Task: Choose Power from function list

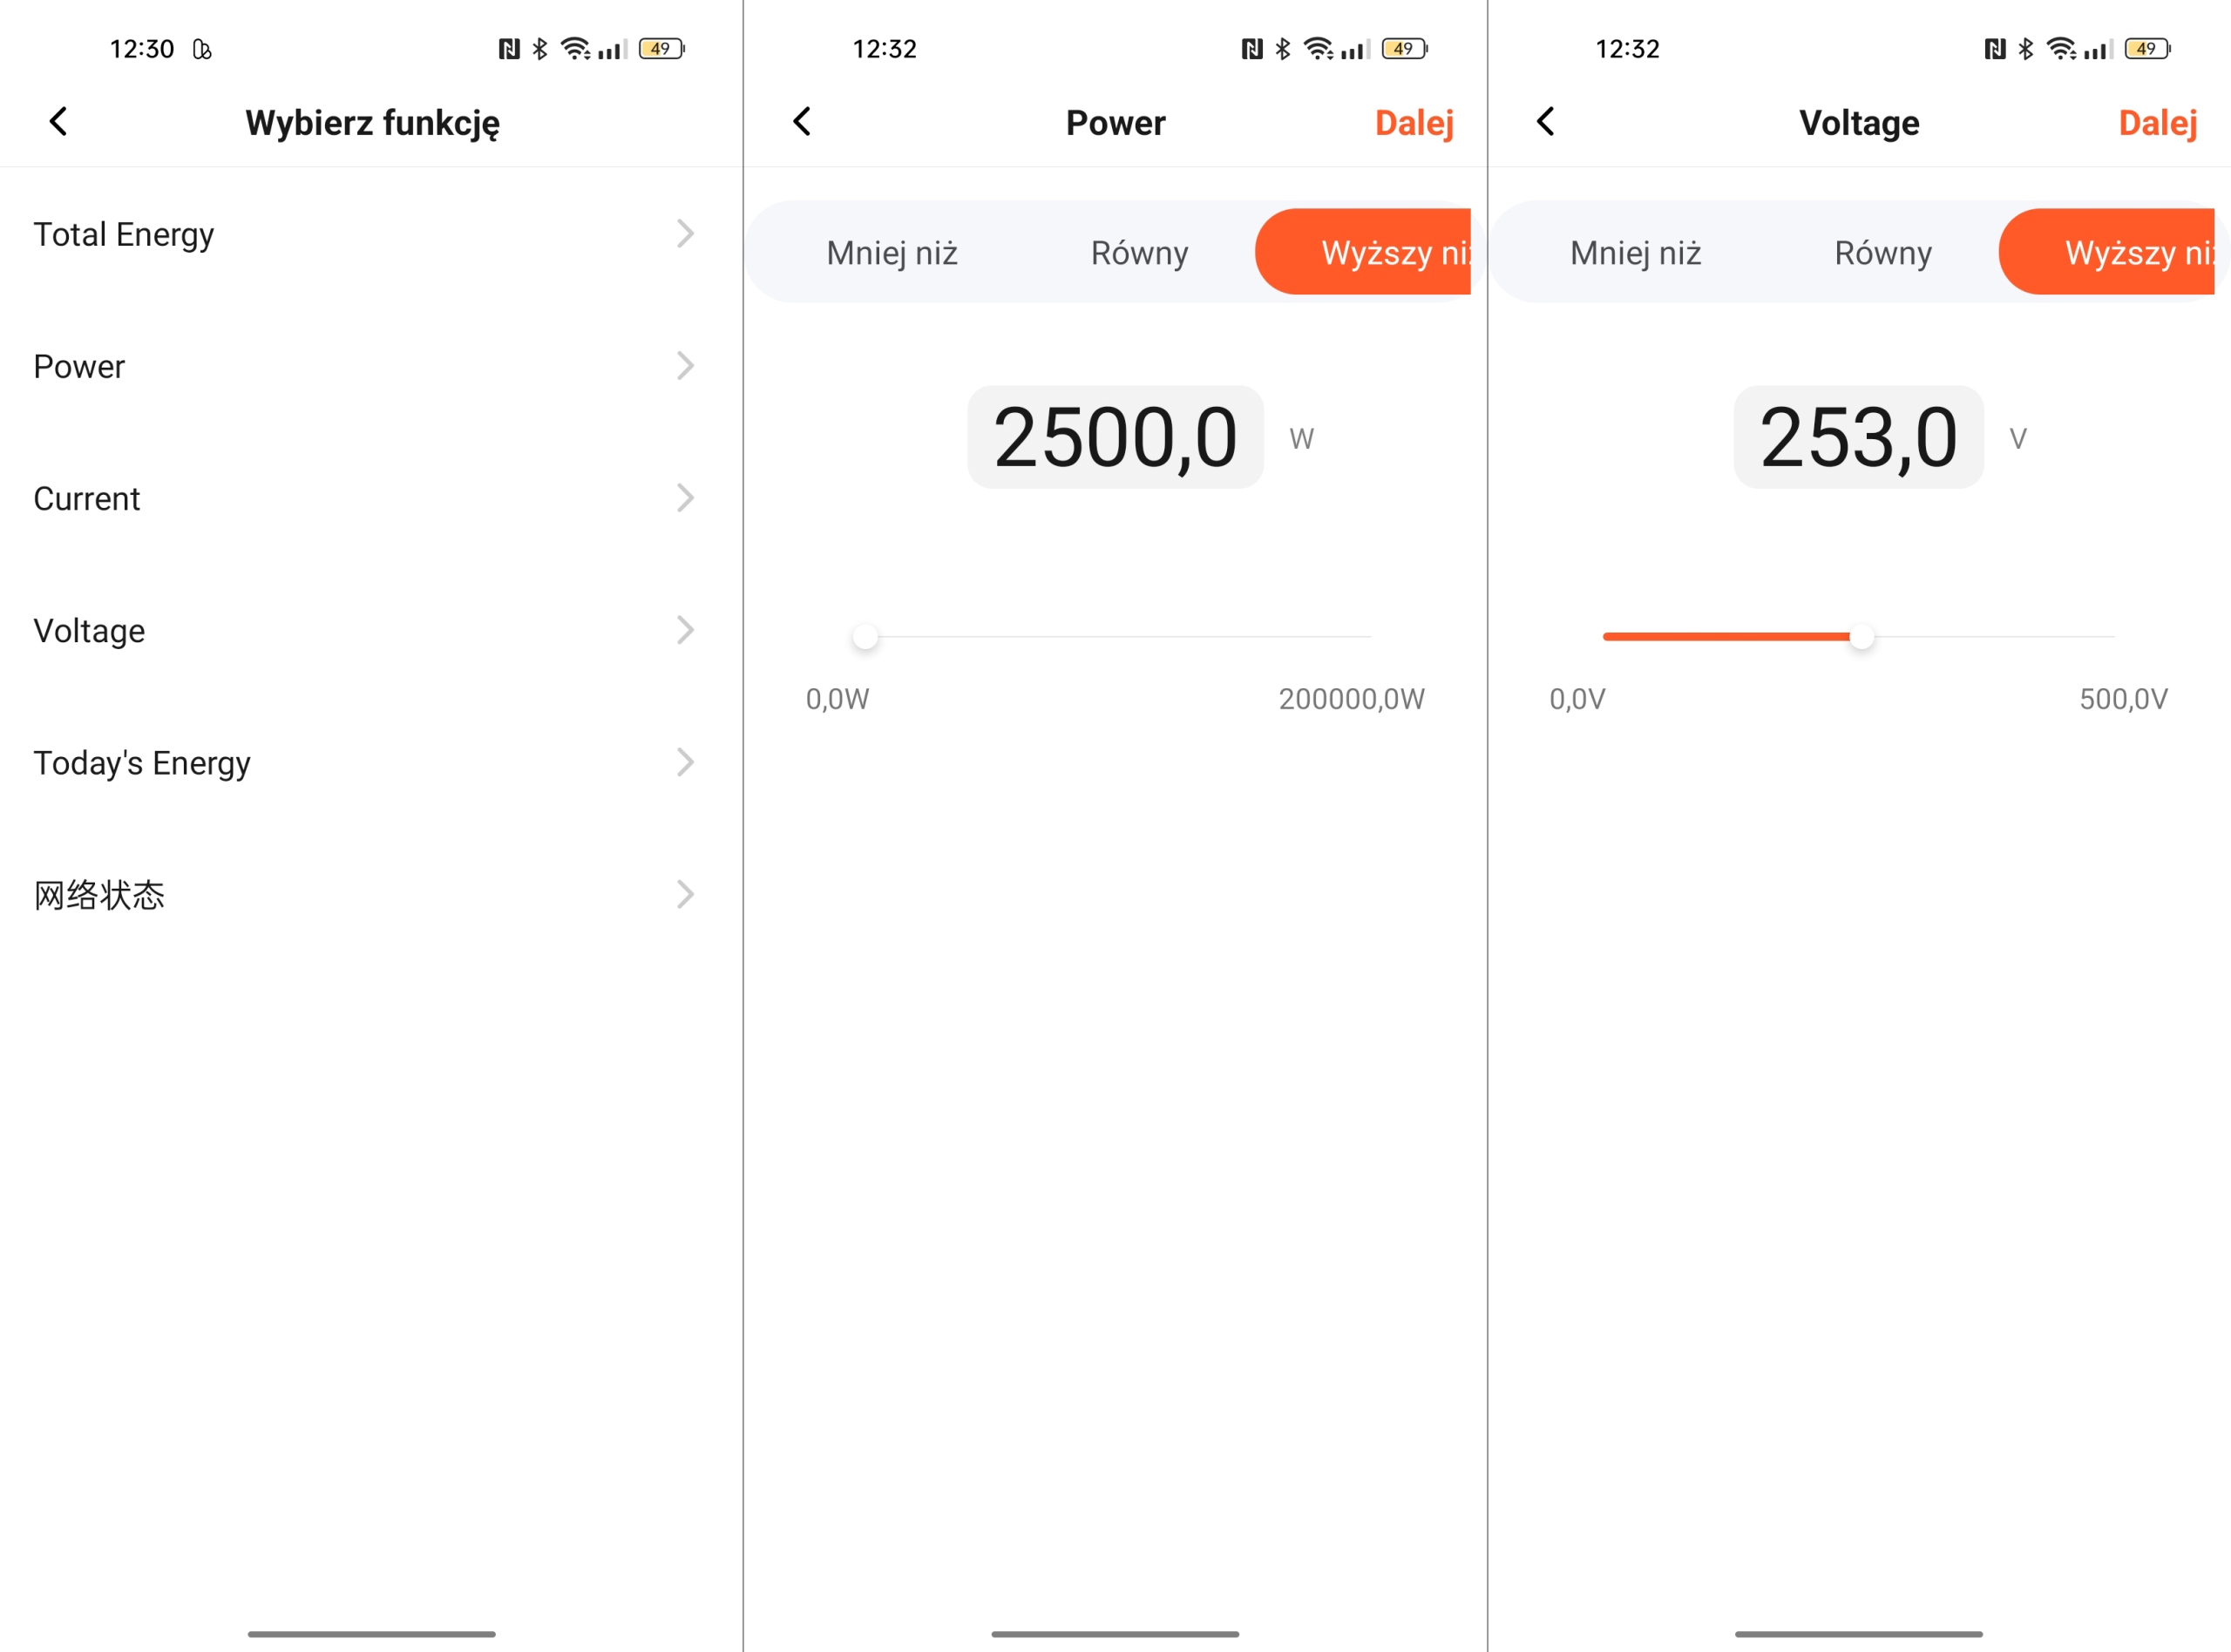Action: pos(371,367)
